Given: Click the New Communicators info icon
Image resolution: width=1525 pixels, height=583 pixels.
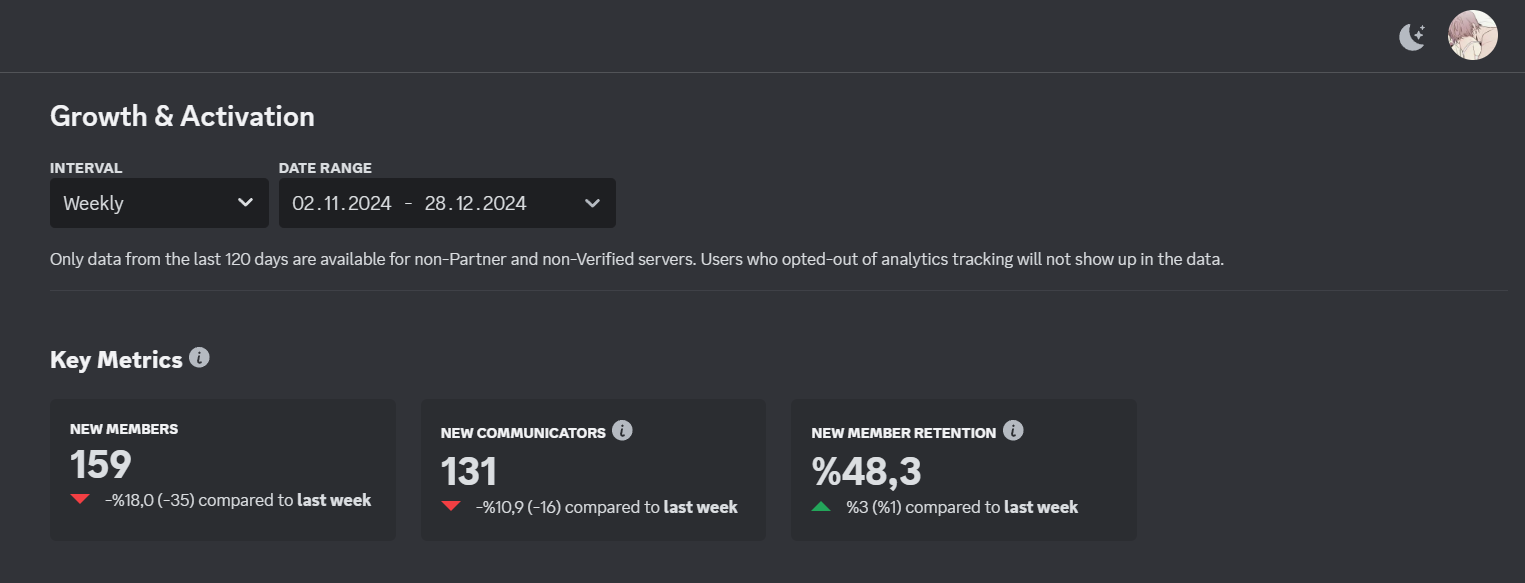Looking at the screenshot, I should (x=622, y=431).
